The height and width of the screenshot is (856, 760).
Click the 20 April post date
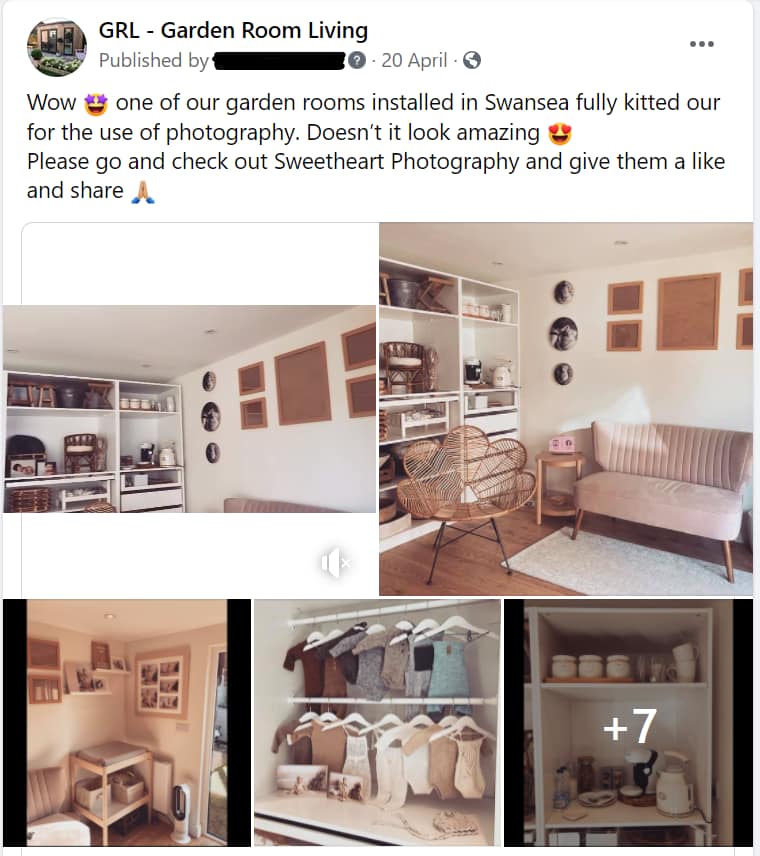click(x=414, y=60)
